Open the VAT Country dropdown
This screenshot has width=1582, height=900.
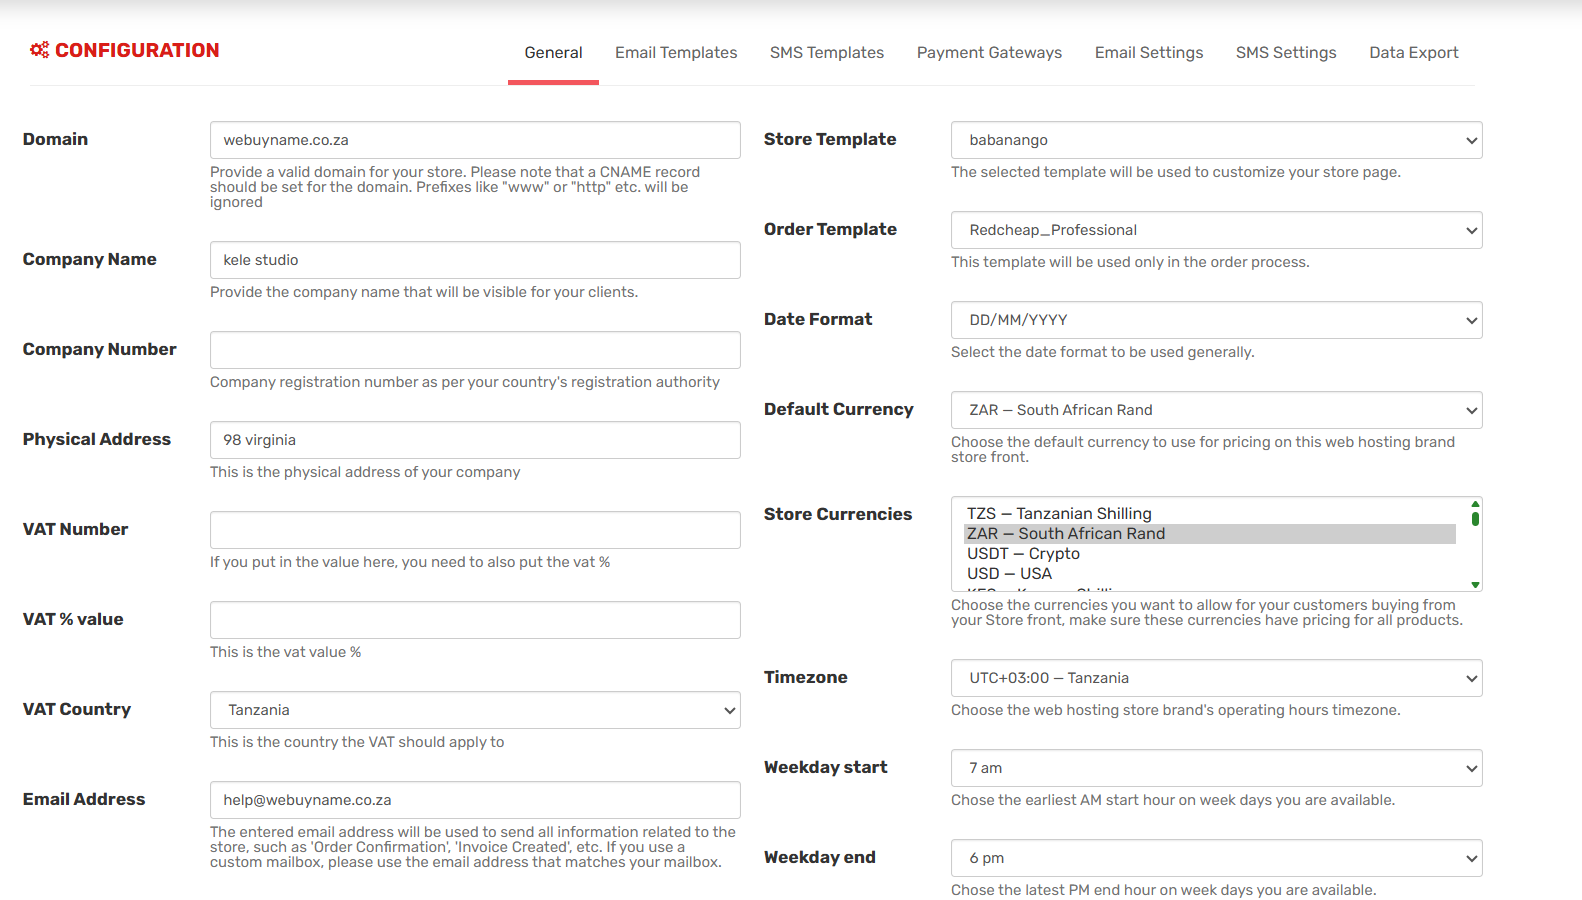click(x=475, y=710)
